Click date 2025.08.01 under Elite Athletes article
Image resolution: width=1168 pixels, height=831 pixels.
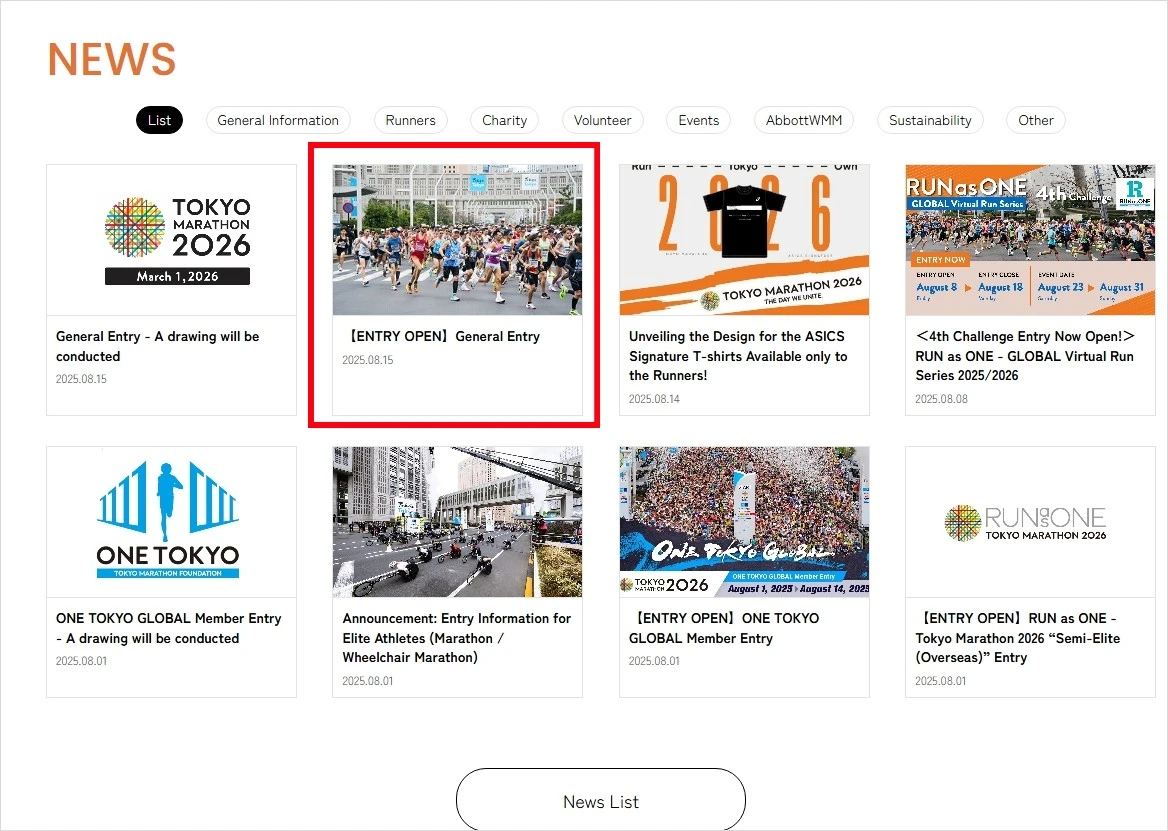pos(367,681)
